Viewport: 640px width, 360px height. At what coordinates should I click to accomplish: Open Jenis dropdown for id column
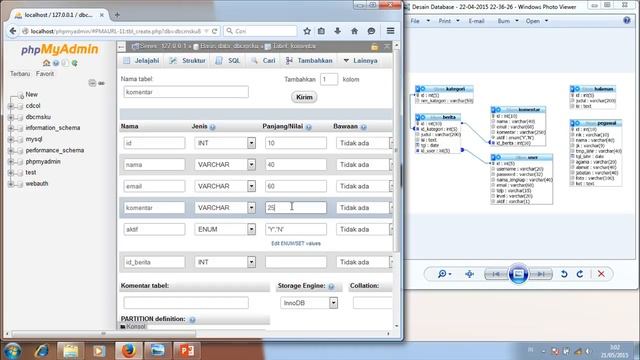[x=251, y=143]
